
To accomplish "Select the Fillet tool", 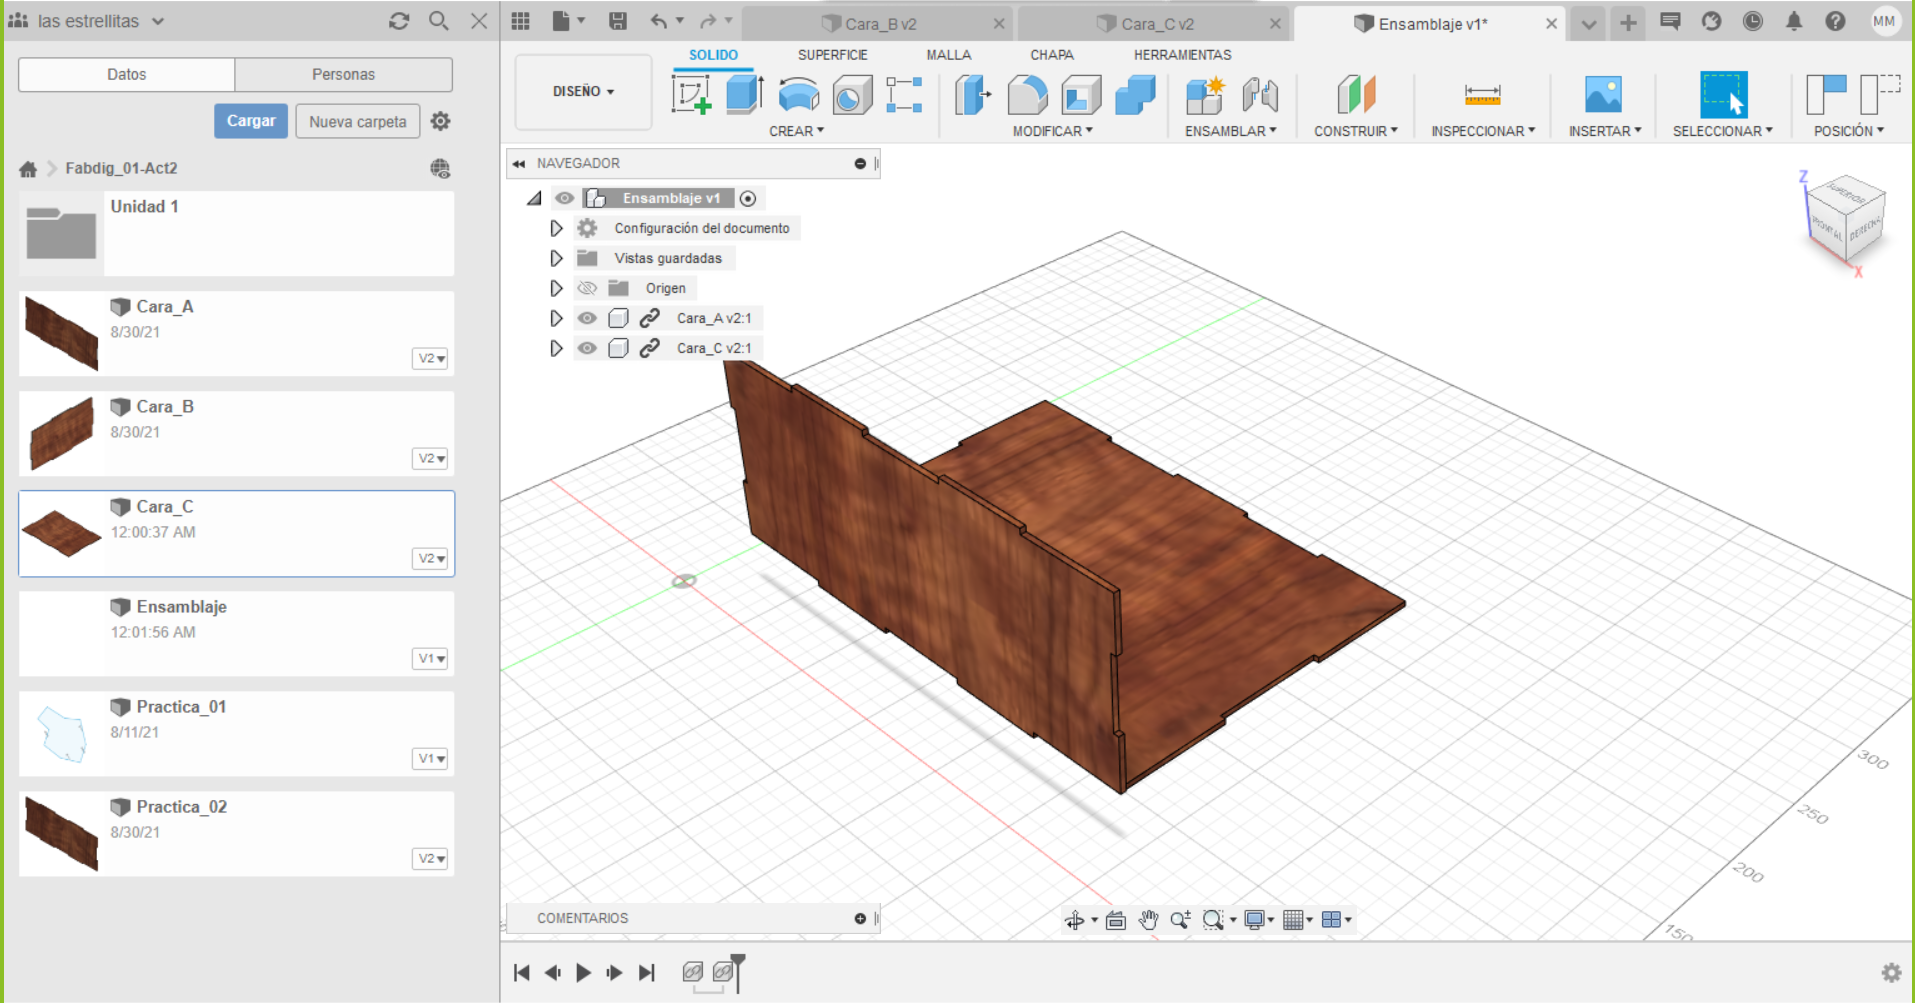I will [1027, 95].
